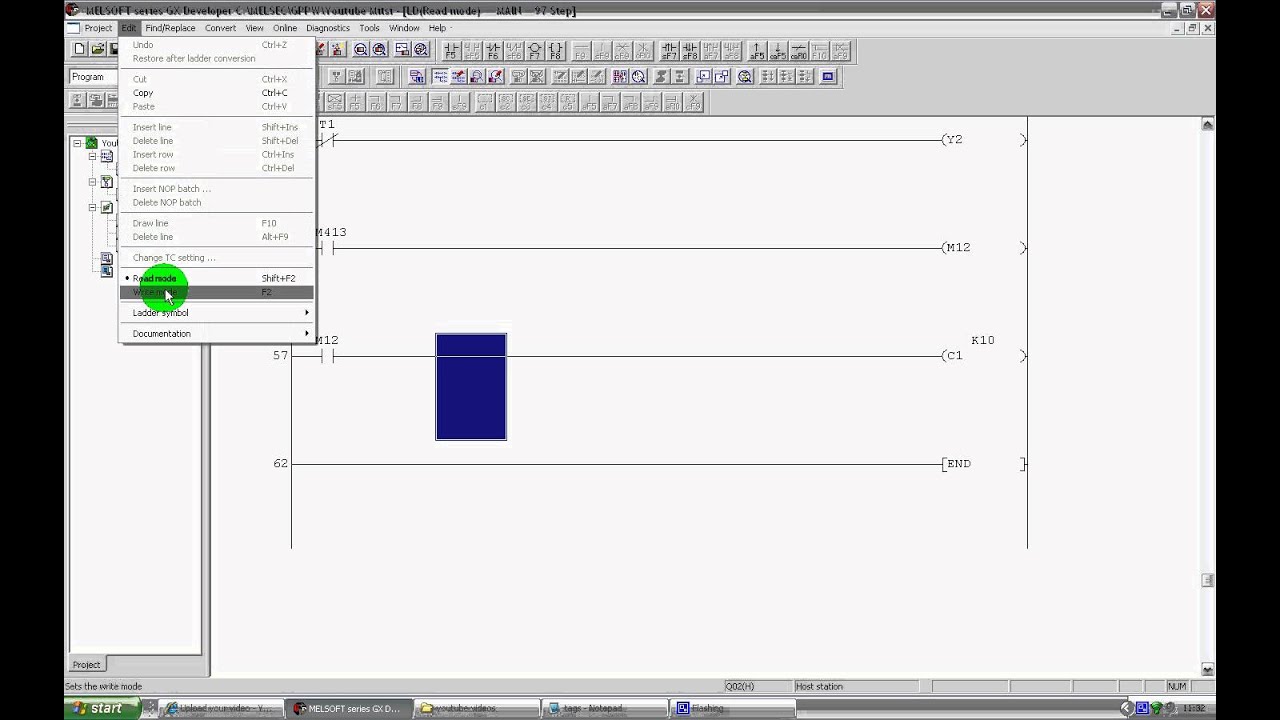1280x720 pixels.
Task: Open the Find/Replace menu
Action: coord(170,28)
